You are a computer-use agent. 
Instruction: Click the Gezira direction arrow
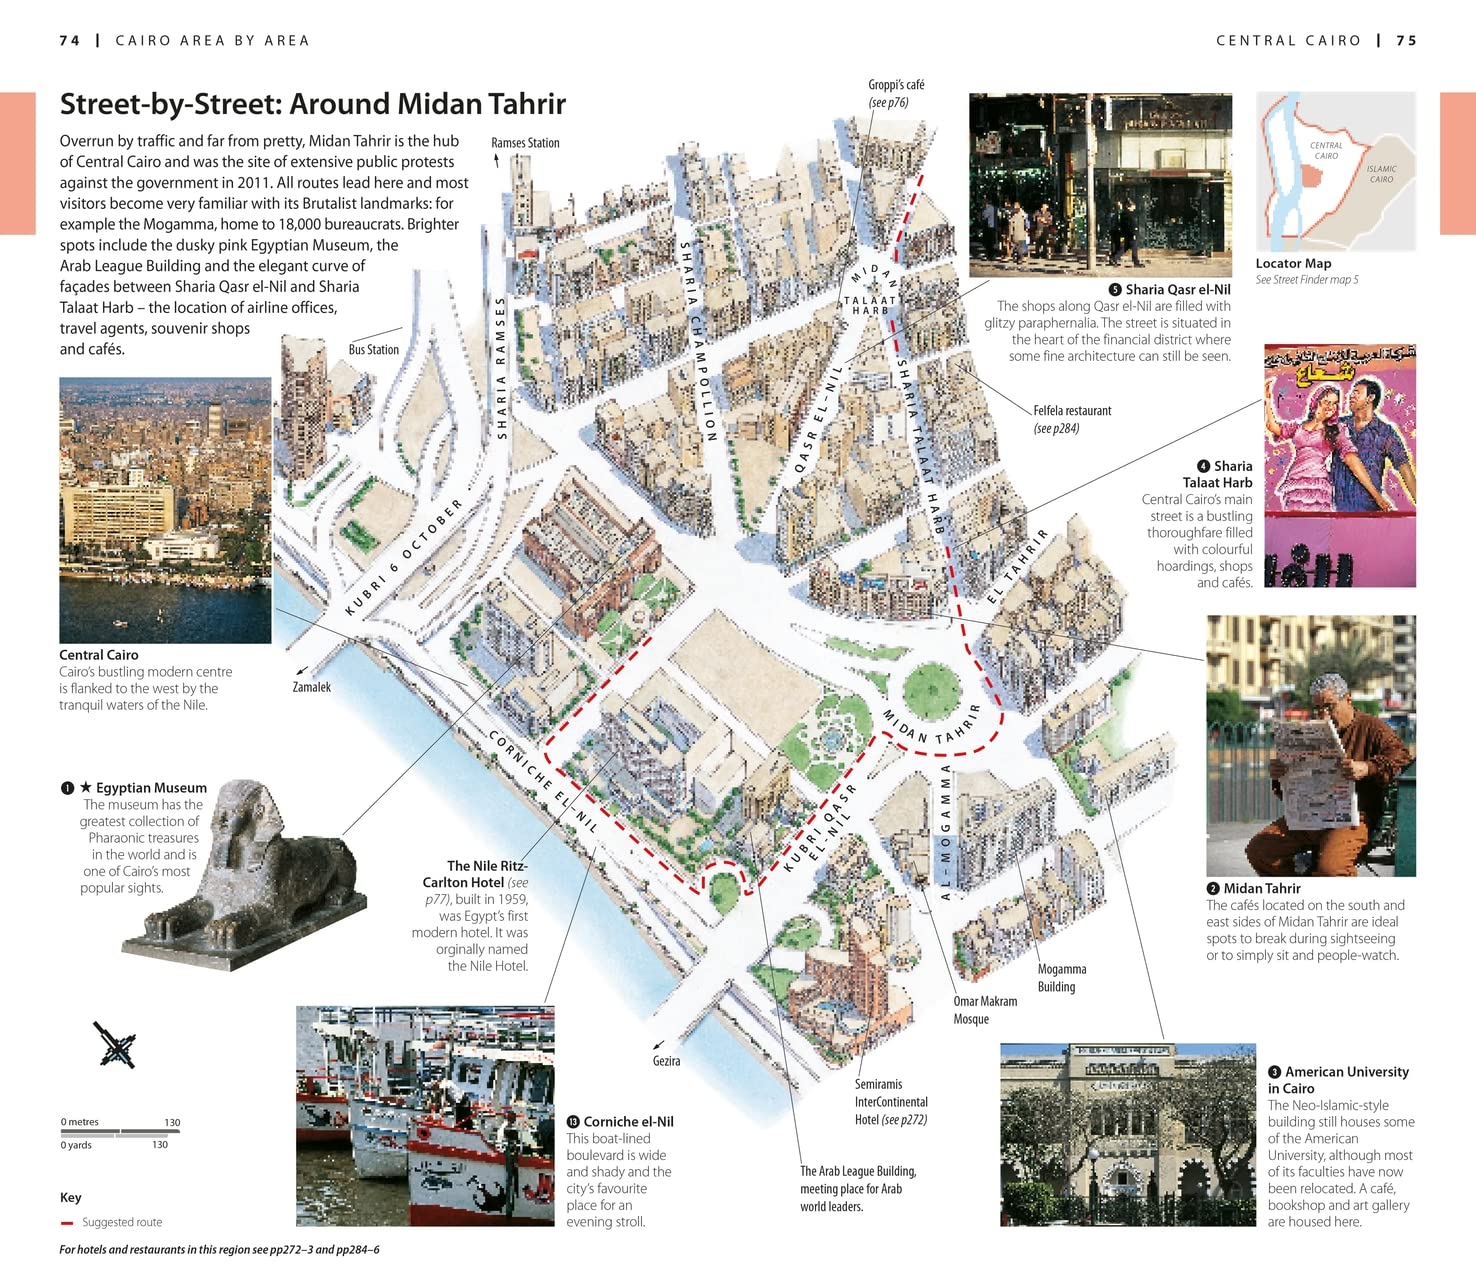(x=657, y=1045)
